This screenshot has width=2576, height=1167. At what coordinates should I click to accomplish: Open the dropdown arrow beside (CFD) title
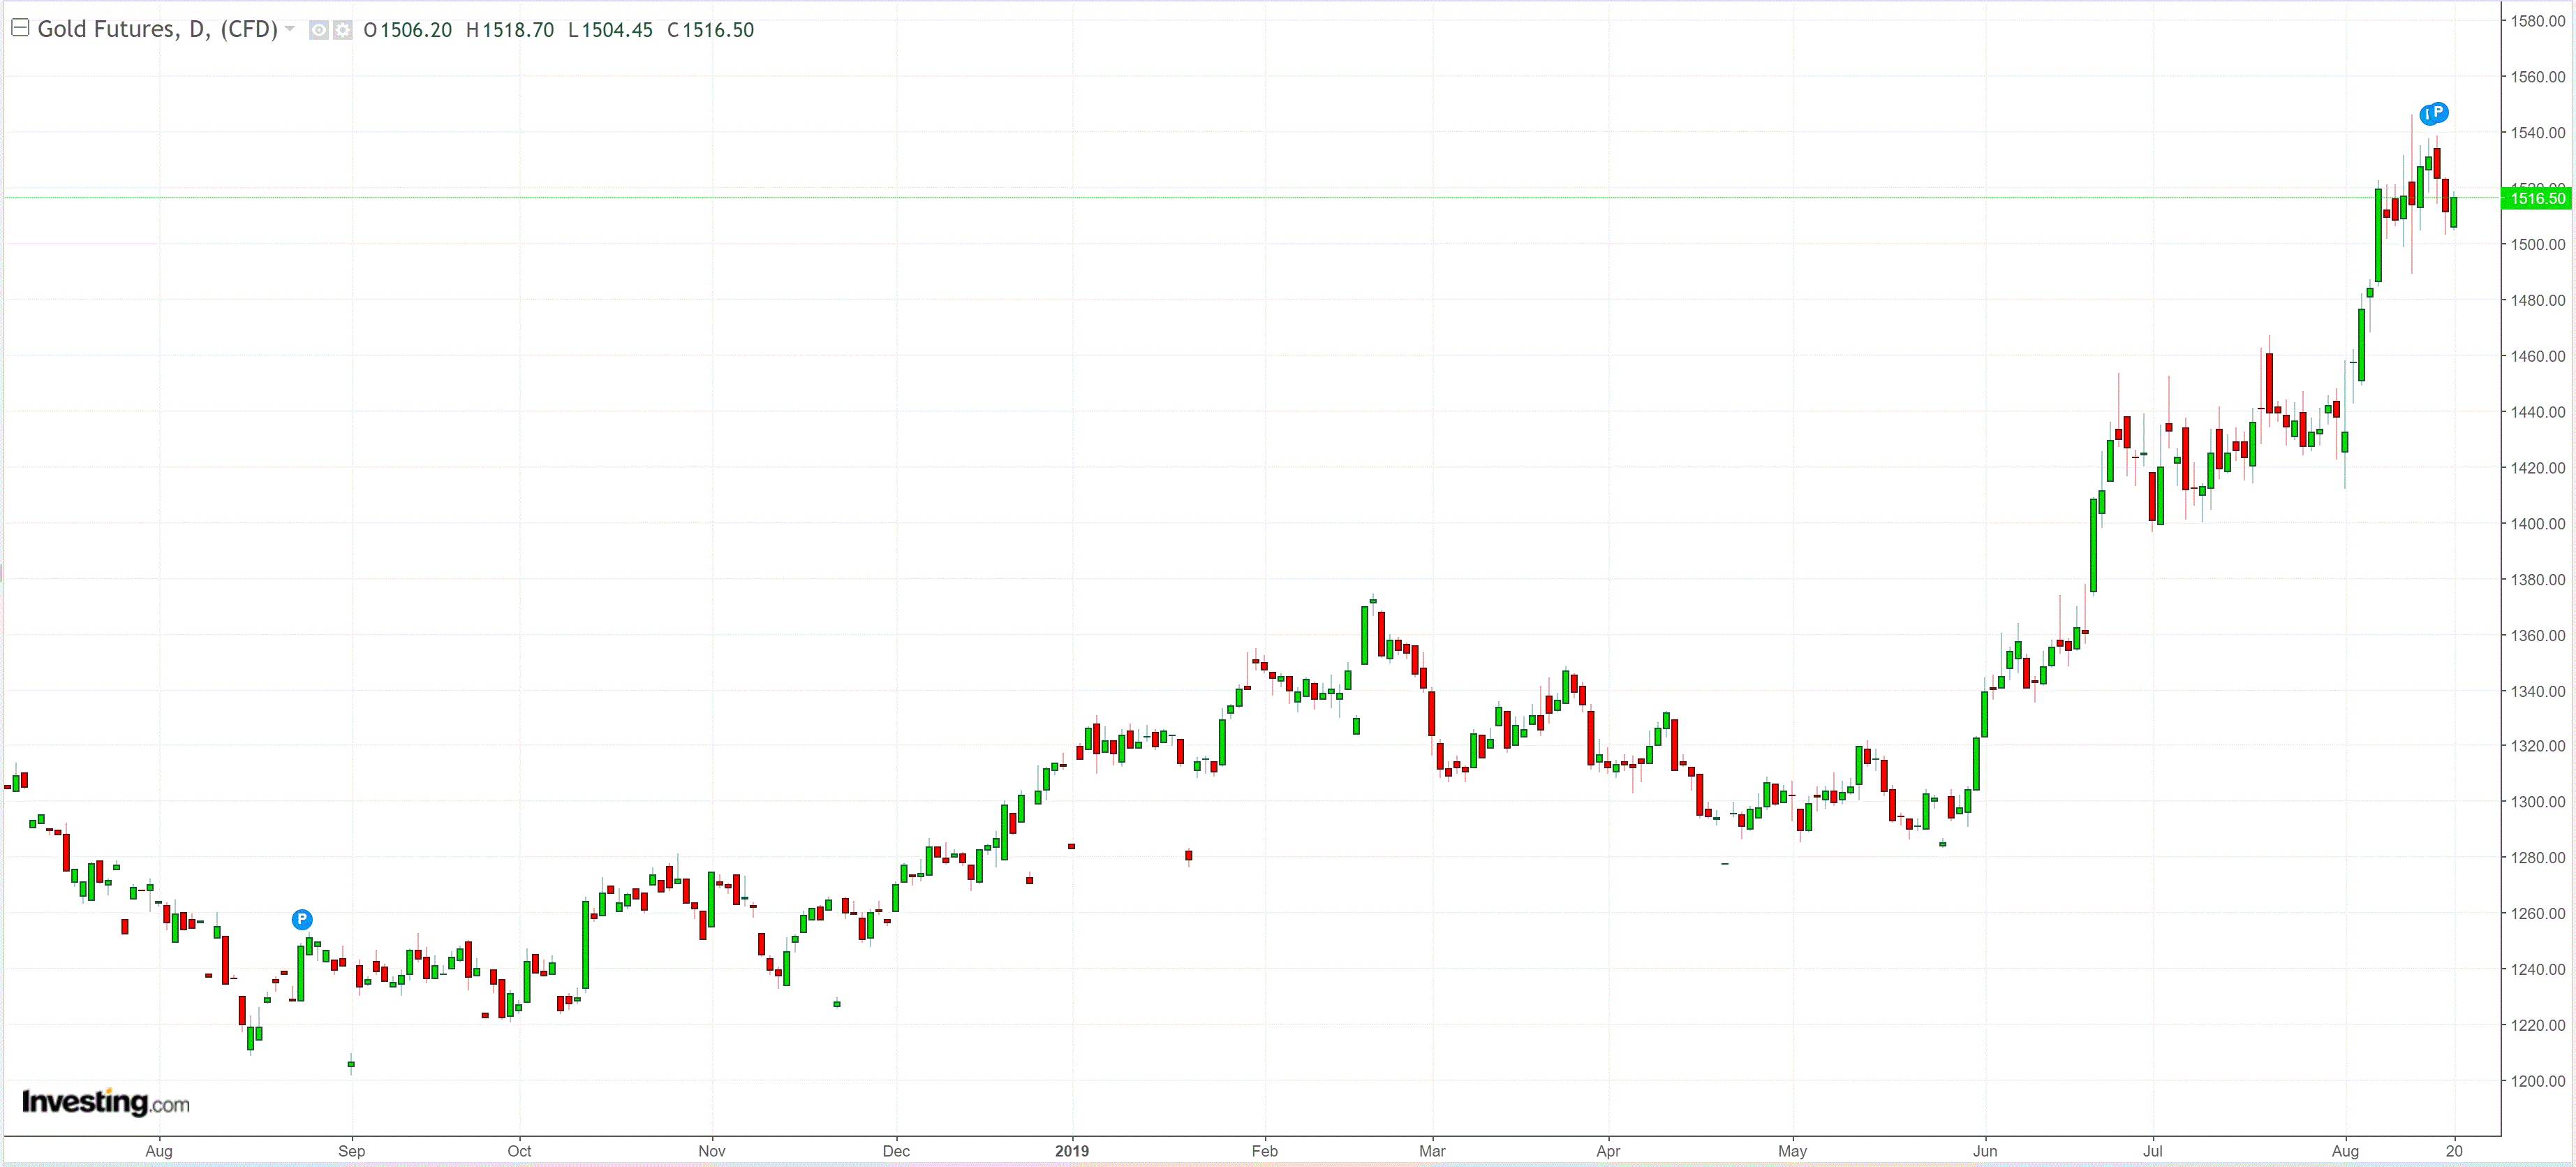point(290,29)
